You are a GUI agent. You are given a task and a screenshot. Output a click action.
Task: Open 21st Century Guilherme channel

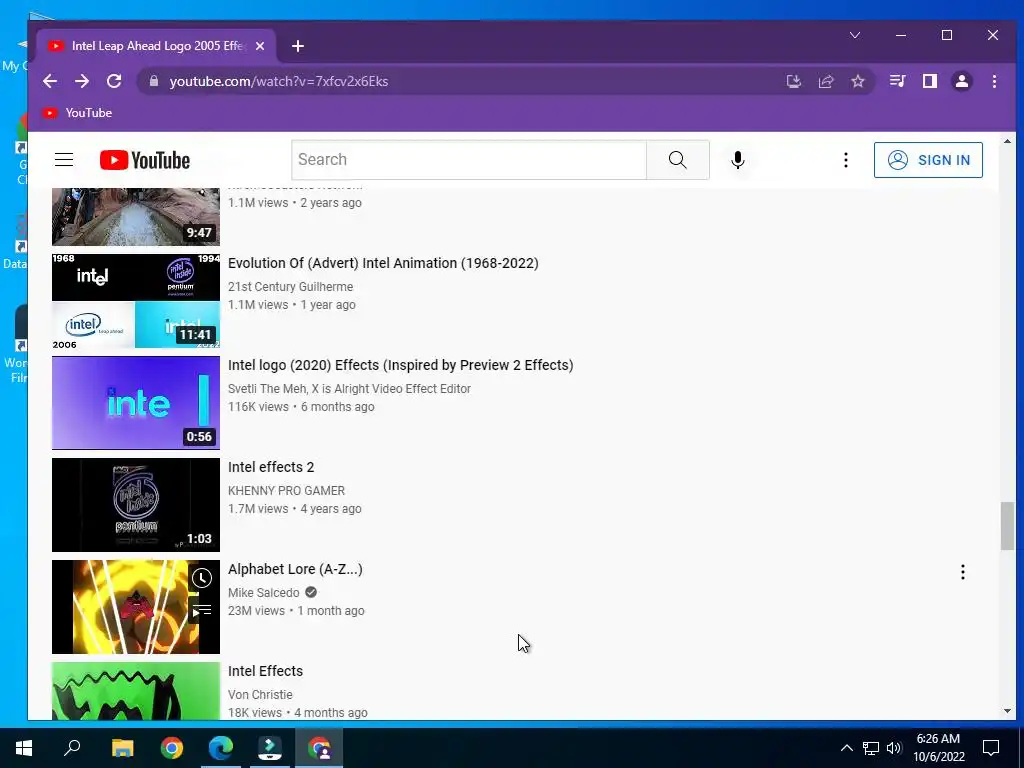coord(291,287)
